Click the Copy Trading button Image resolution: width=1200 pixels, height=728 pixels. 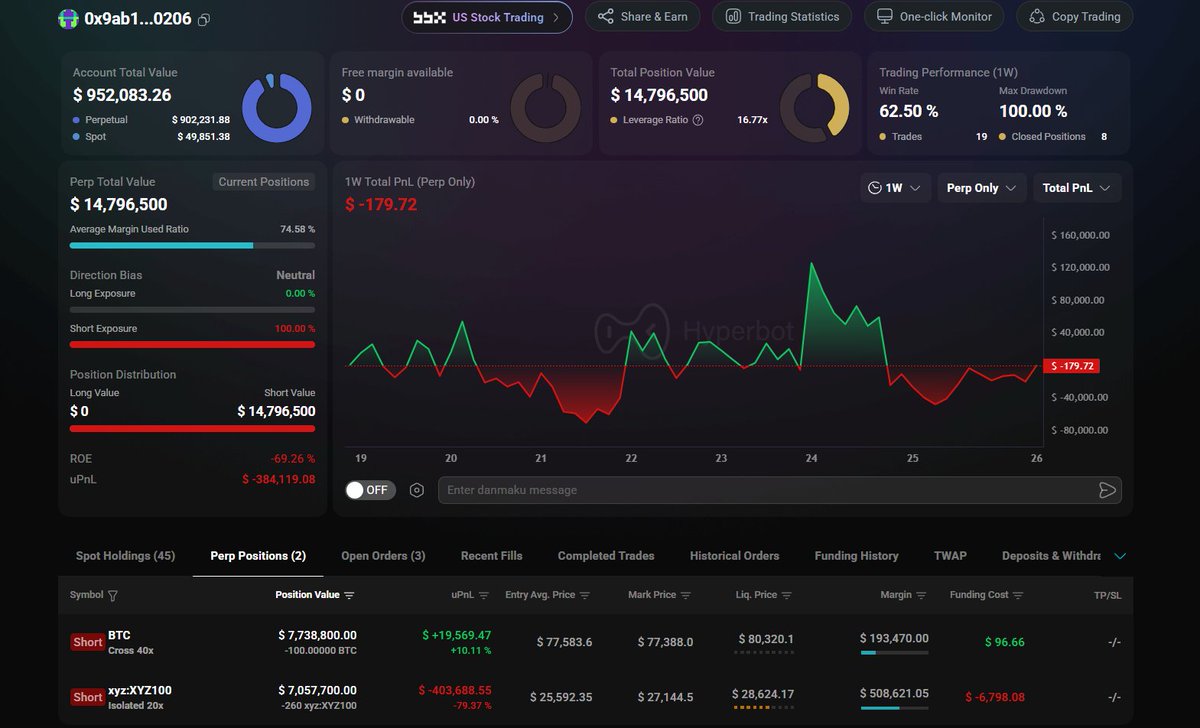(x=1074, y=17)
